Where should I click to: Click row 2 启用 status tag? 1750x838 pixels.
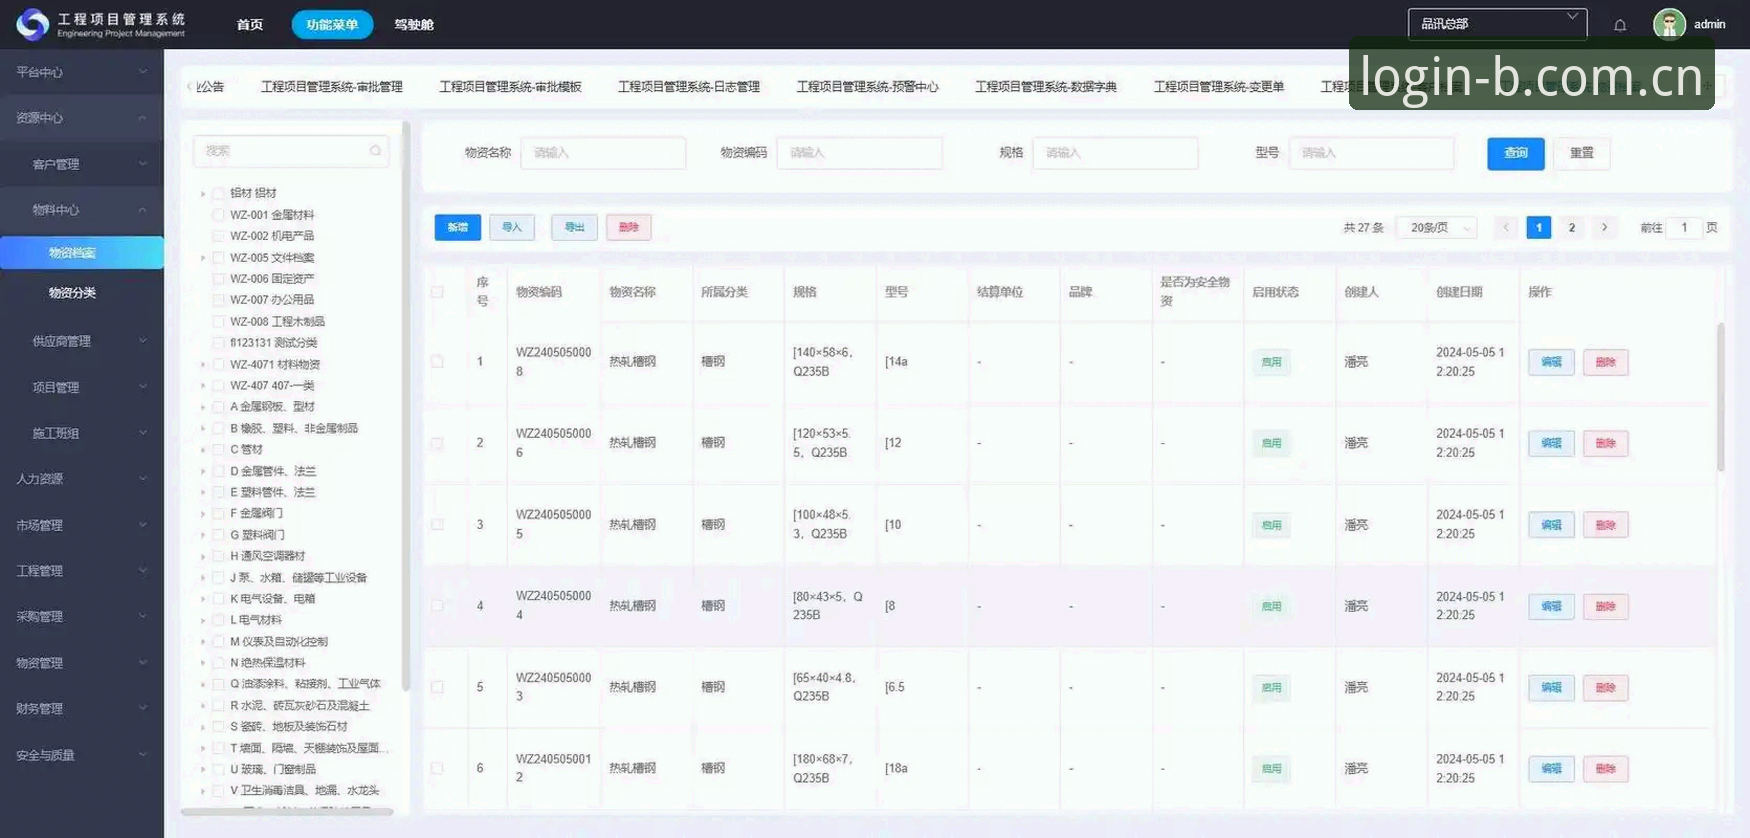pyautogui.click(x=1271, y=443)
